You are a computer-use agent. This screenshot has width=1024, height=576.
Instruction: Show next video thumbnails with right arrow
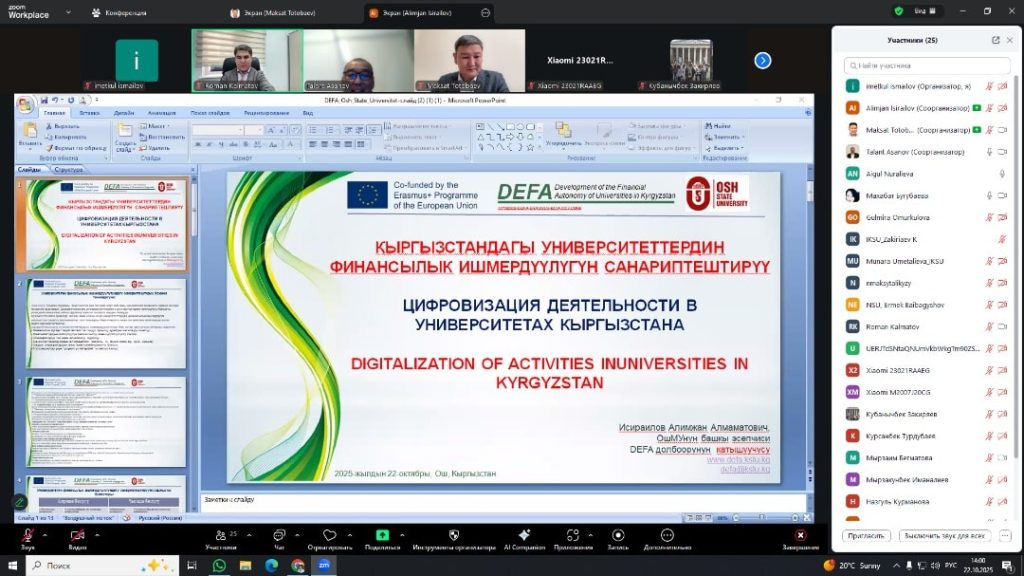[x=762, y=60]
